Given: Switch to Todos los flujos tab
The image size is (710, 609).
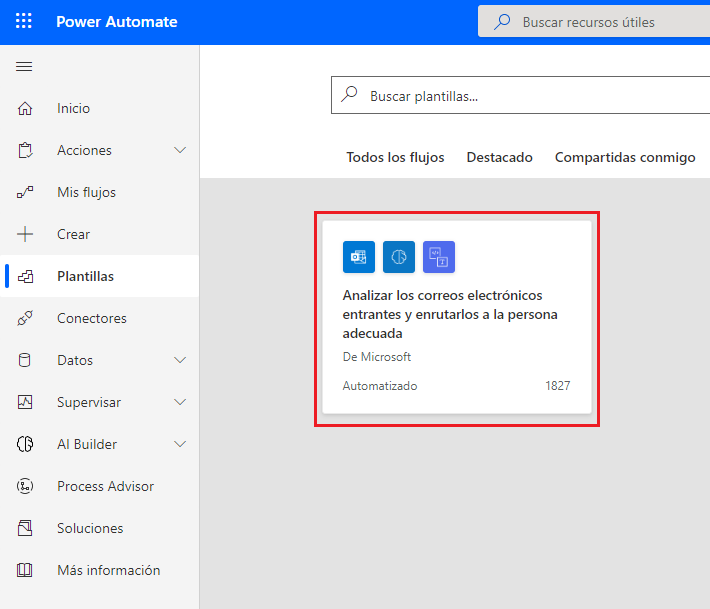Looking at the screenshot, I should click(x=395, y=157).
